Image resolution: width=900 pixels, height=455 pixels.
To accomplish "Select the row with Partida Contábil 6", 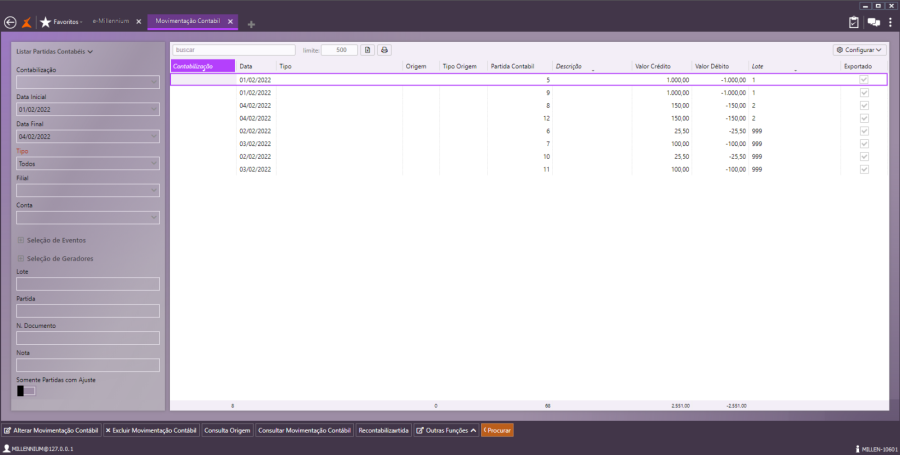I will click(529, 131).
